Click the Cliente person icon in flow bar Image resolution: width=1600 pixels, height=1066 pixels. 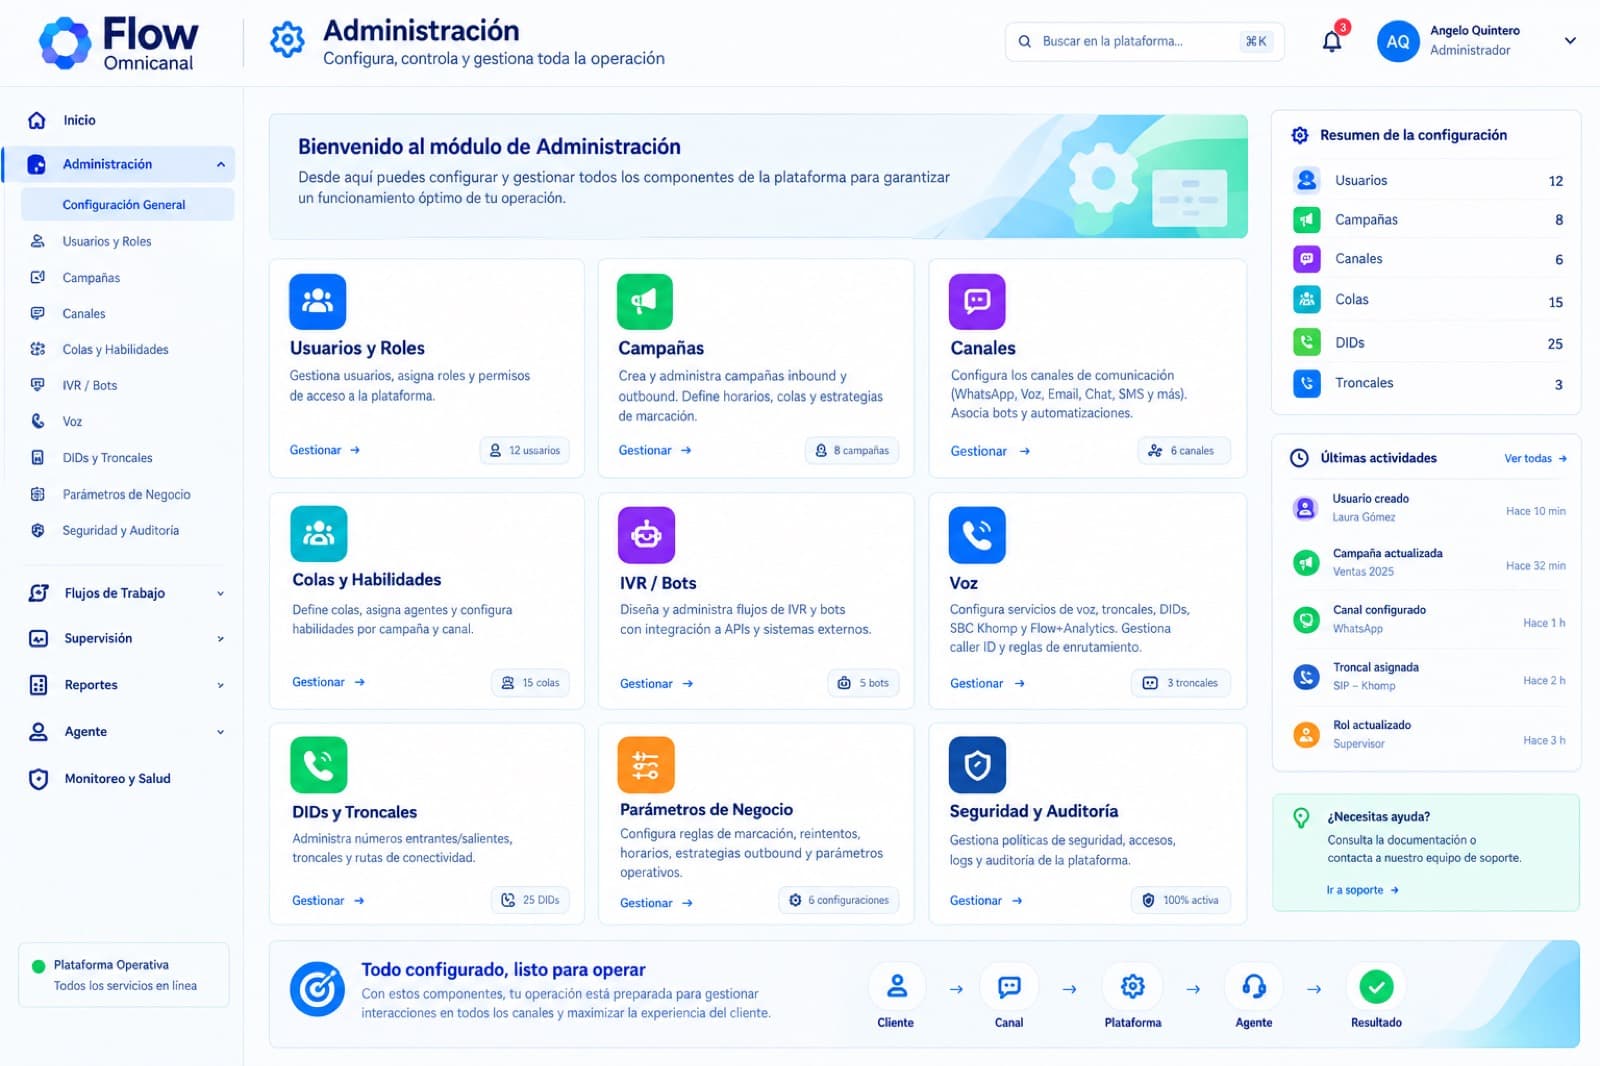pyautogui.click(x=897, y=987)
